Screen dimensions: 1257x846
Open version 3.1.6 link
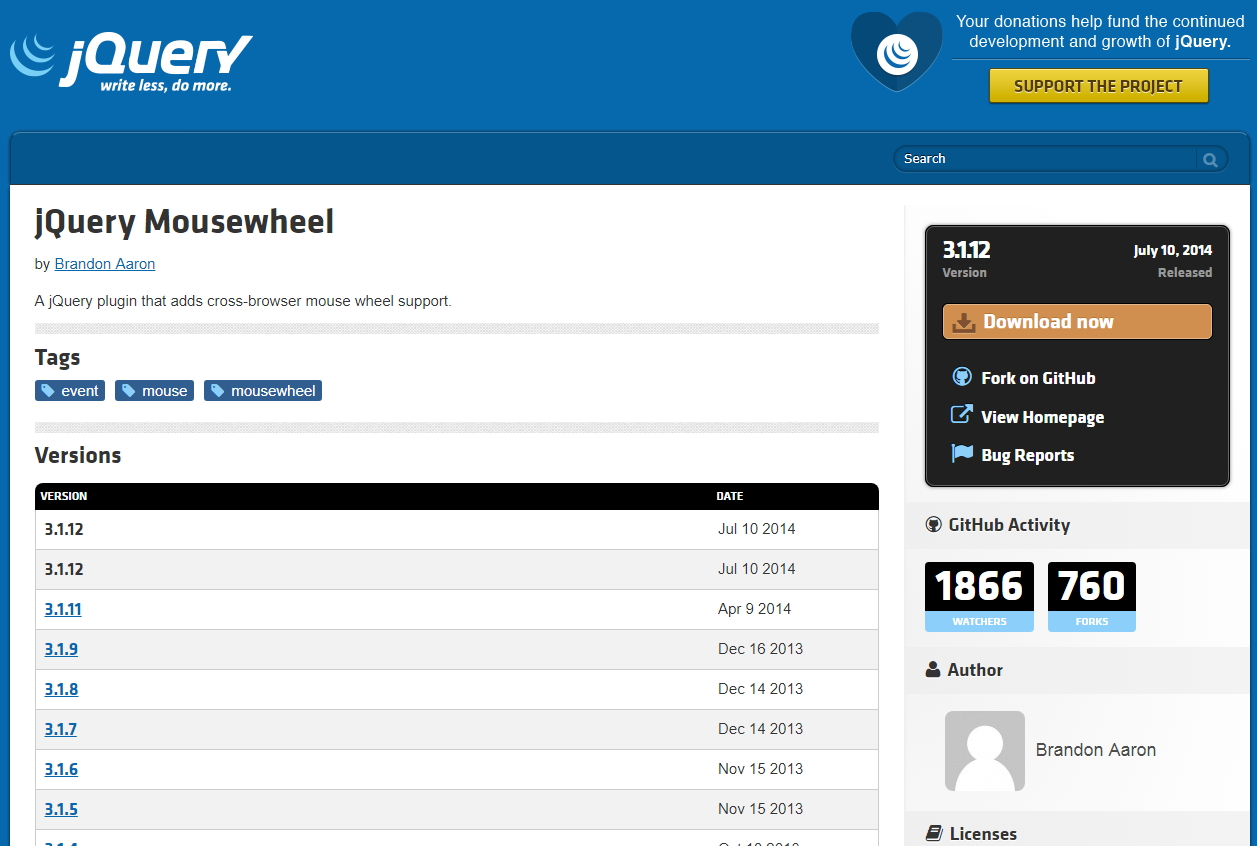[61, 769]
